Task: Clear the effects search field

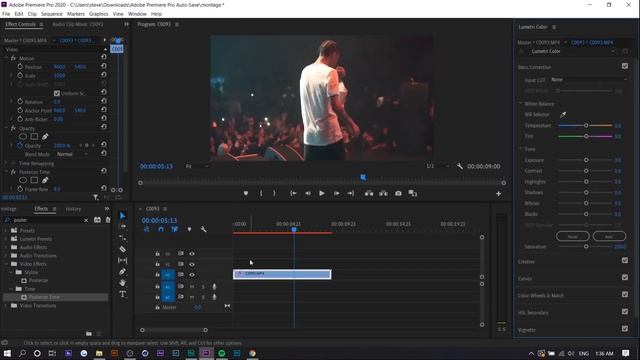Action: coord(86,220)
